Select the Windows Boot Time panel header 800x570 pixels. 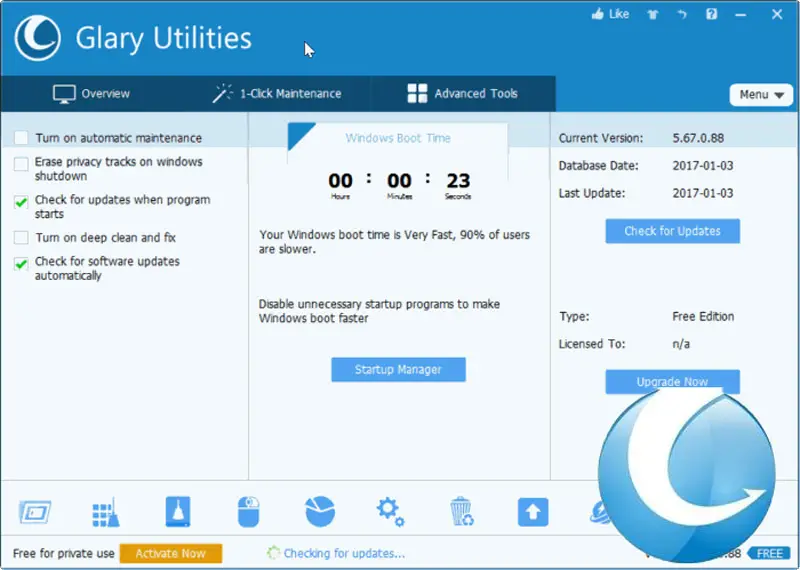coord(398,138)
